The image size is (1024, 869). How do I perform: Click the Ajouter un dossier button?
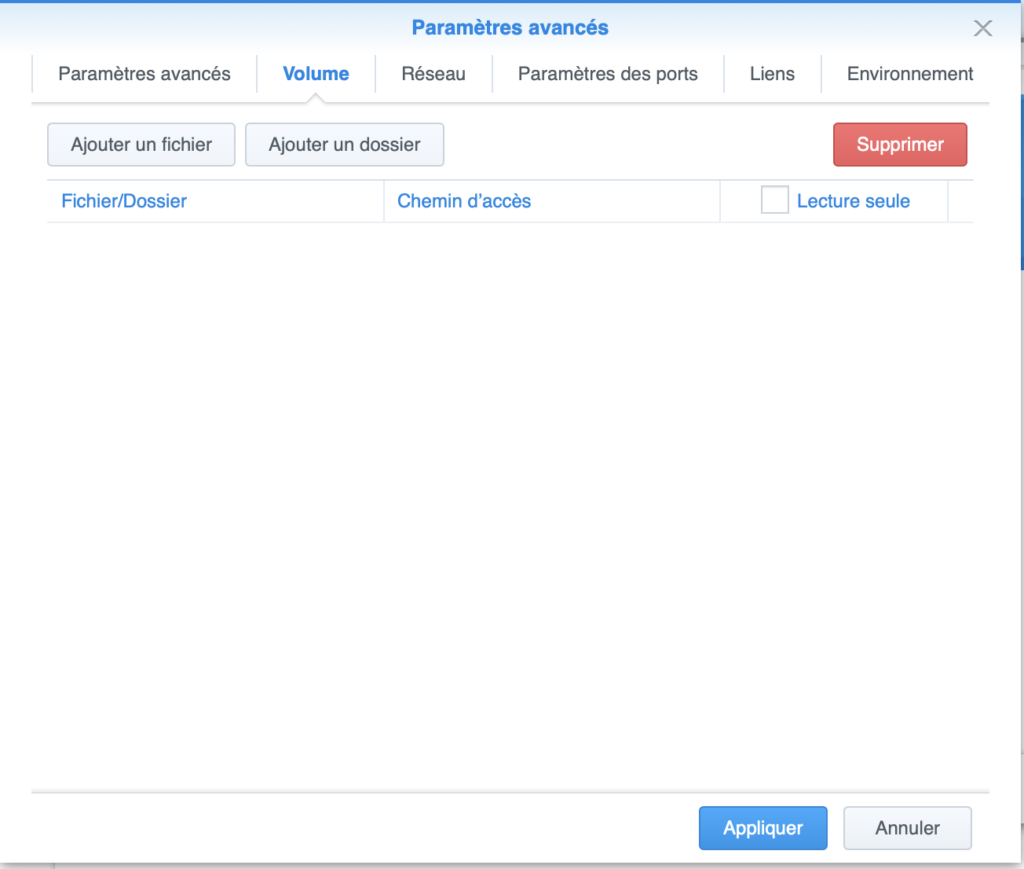(x=344, y=144)
